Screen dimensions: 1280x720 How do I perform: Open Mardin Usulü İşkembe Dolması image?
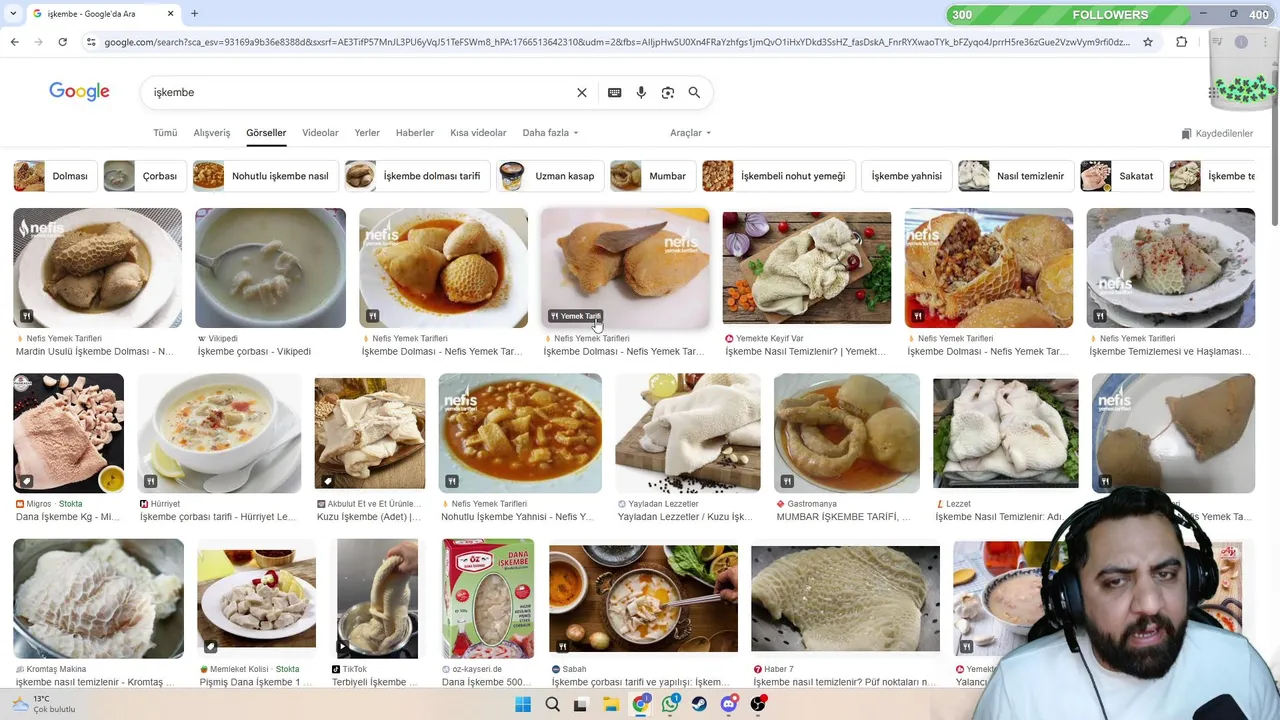[x=97, y=268]
